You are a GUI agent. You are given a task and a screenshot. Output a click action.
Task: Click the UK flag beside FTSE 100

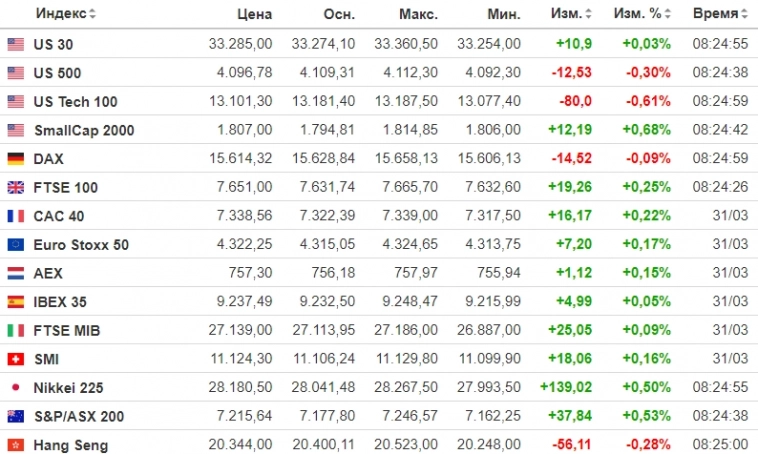pyautogui.click(x=15, y=187)
